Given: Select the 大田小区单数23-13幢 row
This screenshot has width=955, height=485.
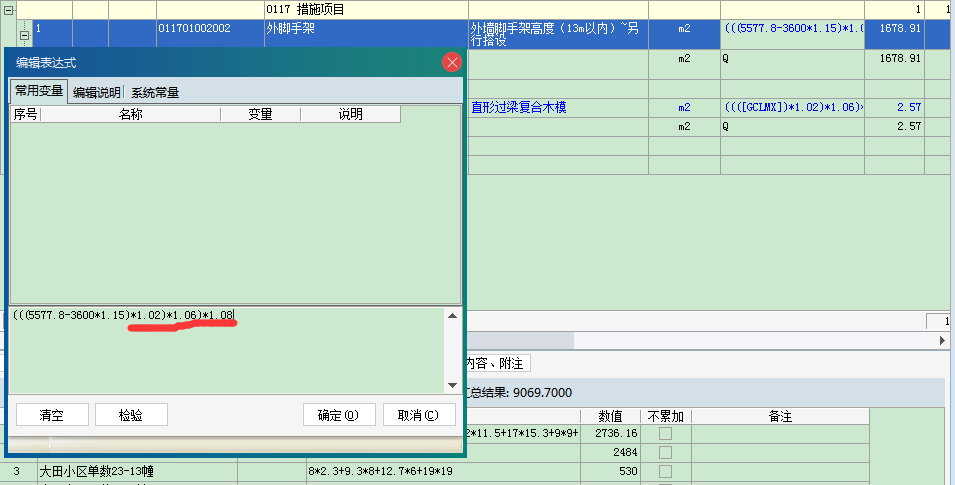Looking at the screenshot, I should click(96, 472).
